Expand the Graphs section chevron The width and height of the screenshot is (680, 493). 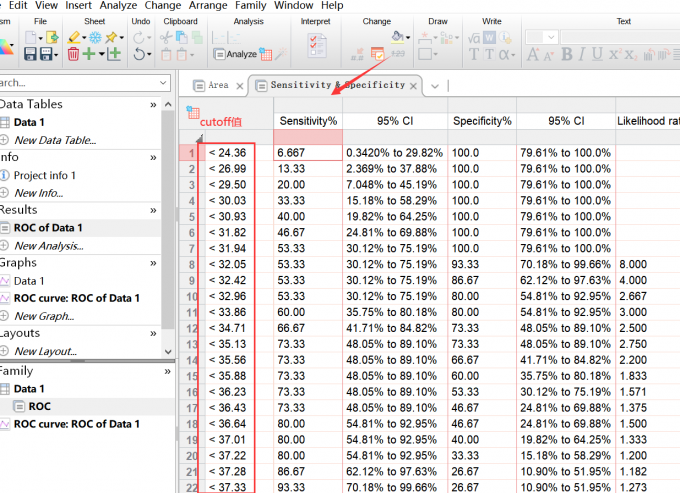point(153,263)
